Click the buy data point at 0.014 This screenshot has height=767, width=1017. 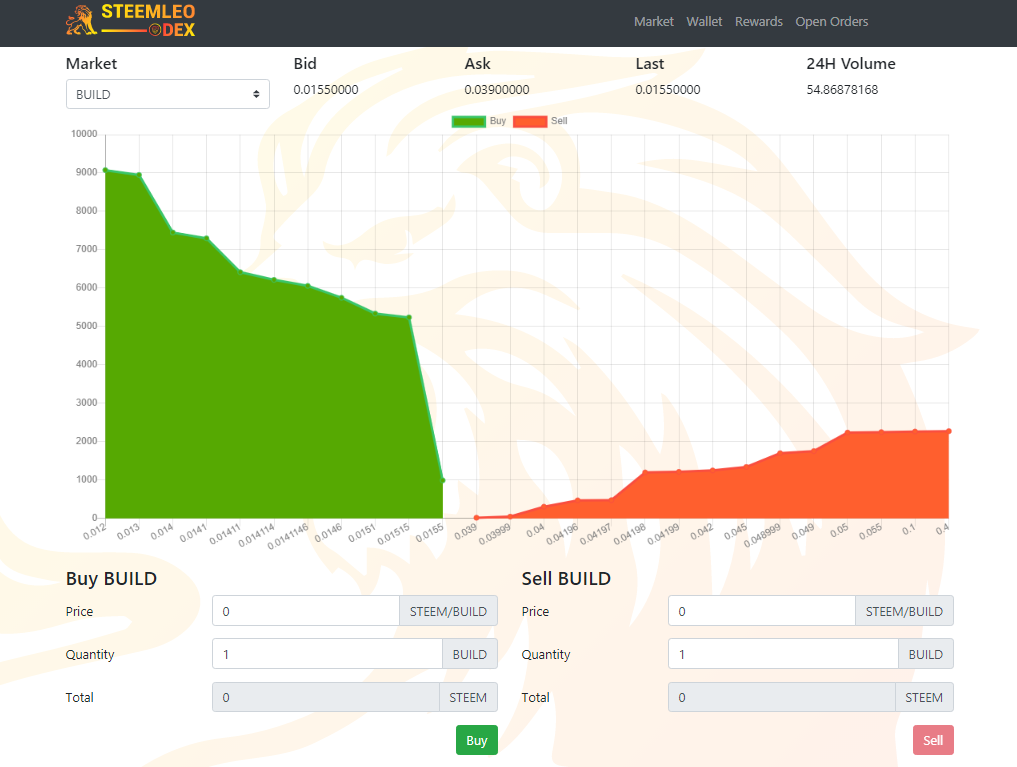[x=173, y=232]
